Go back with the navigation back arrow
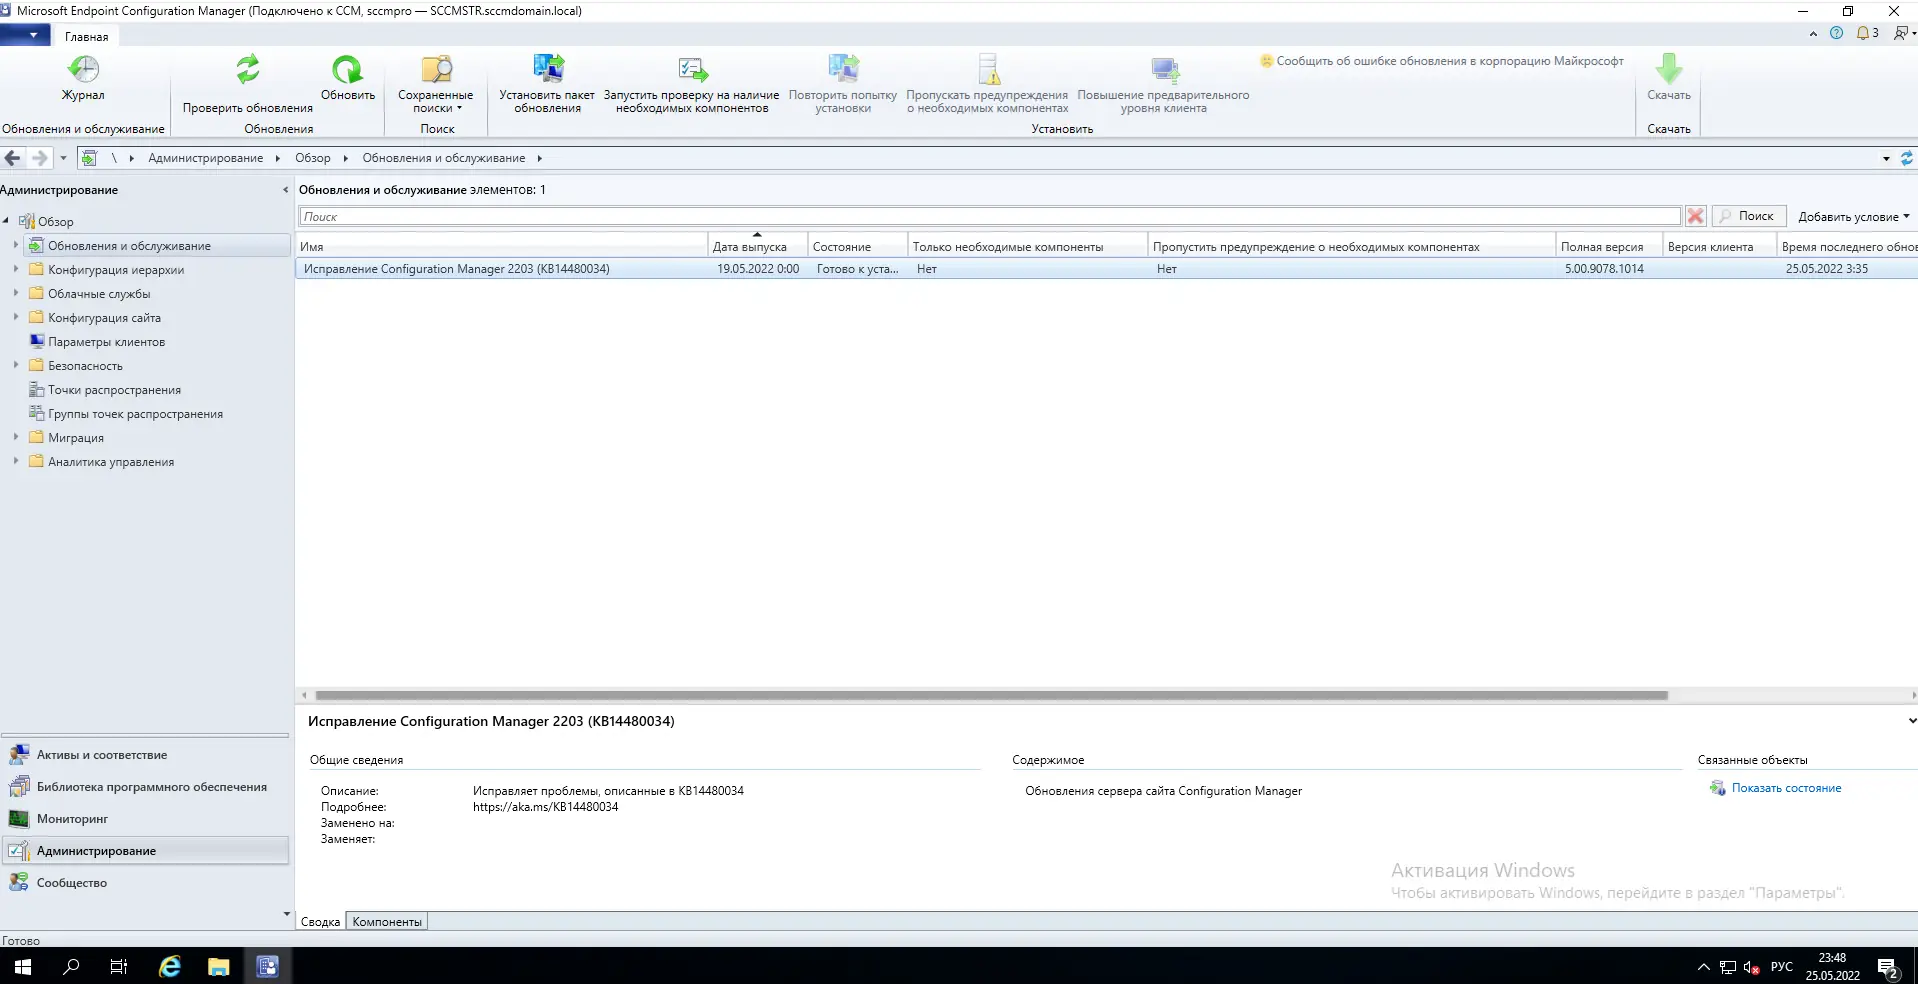This screenshot has width=1918, height=984. point(13,158)
